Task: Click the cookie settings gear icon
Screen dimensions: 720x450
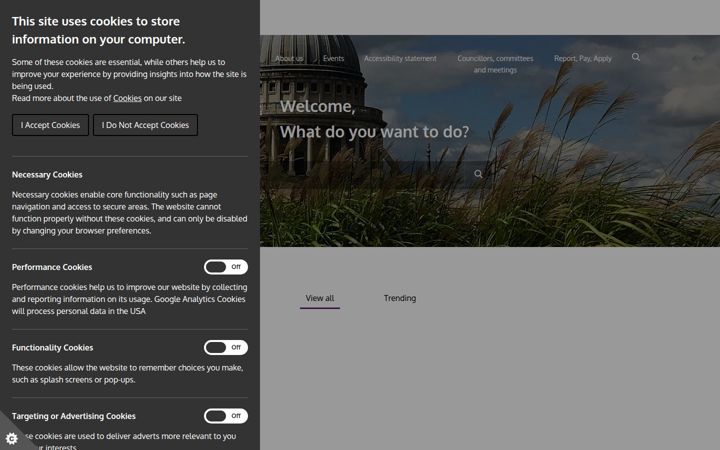Action: coord(11,439)
